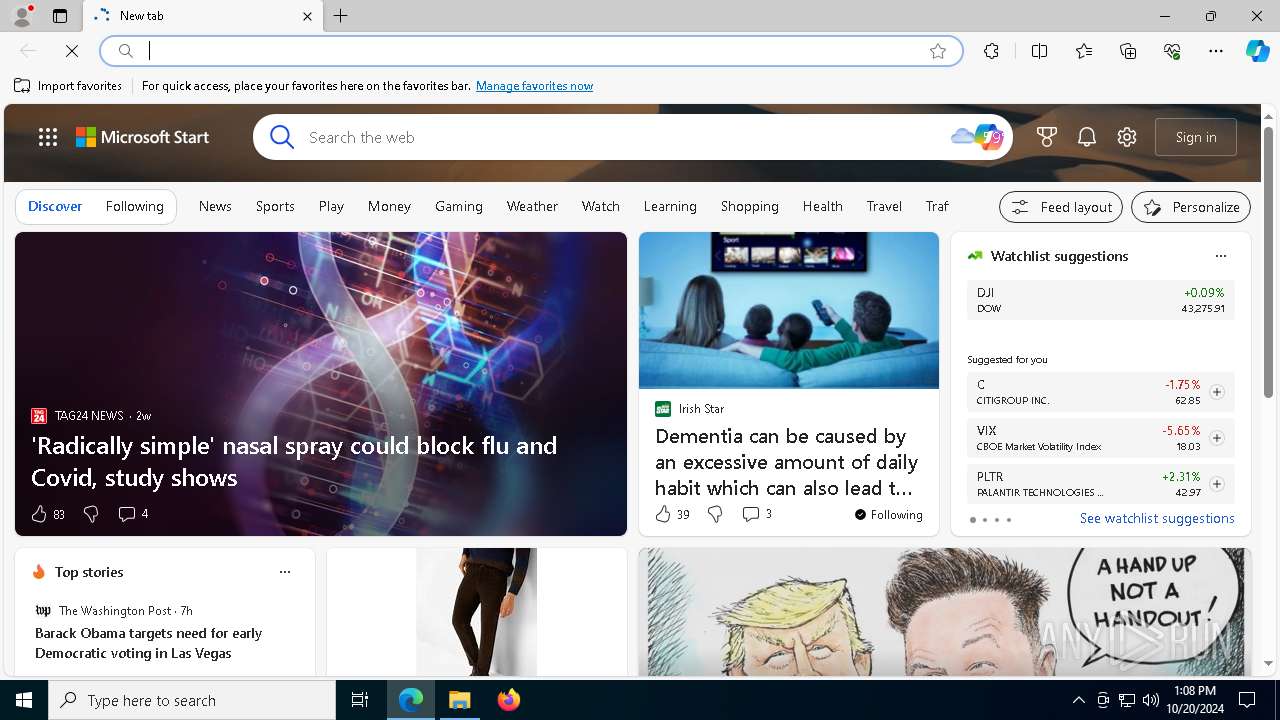Switch to the Following tab
The image size is (1280, 720).
pyautogui.click(x=134, y=206)
